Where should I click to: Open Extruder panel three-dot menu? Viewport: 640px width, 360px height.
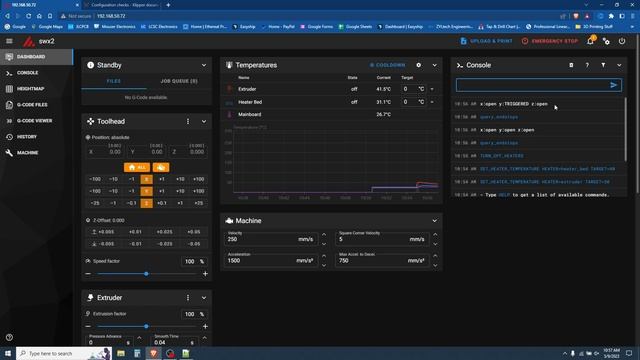click(188, 298)
